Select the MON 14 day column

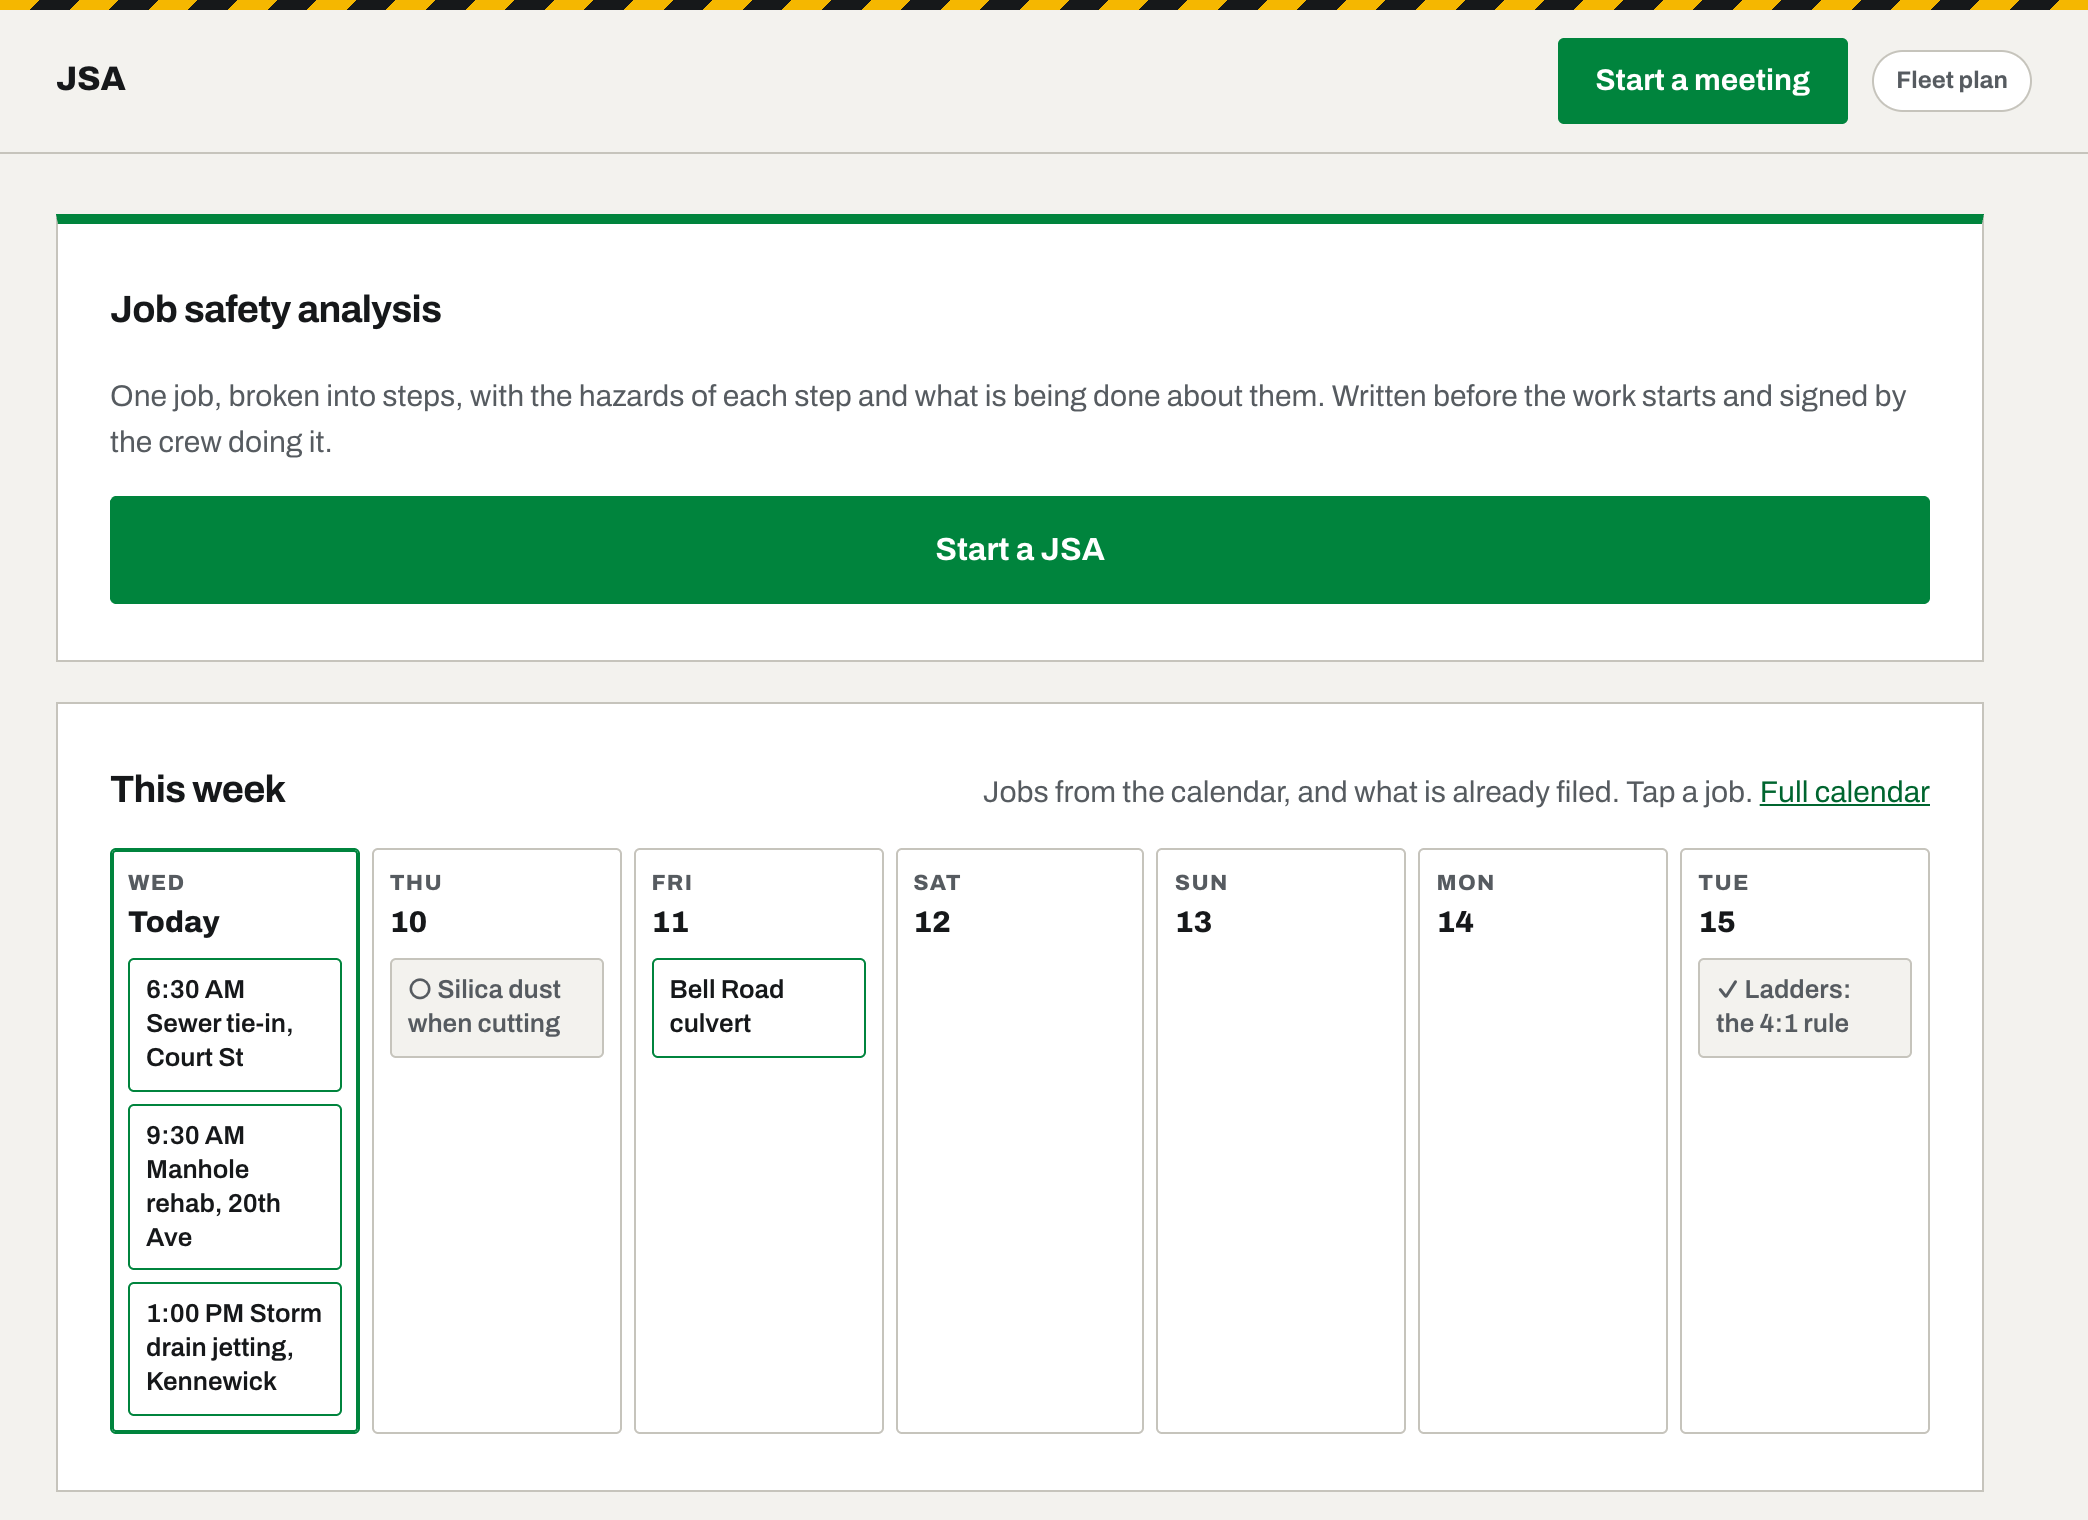coord(1543,1141)
